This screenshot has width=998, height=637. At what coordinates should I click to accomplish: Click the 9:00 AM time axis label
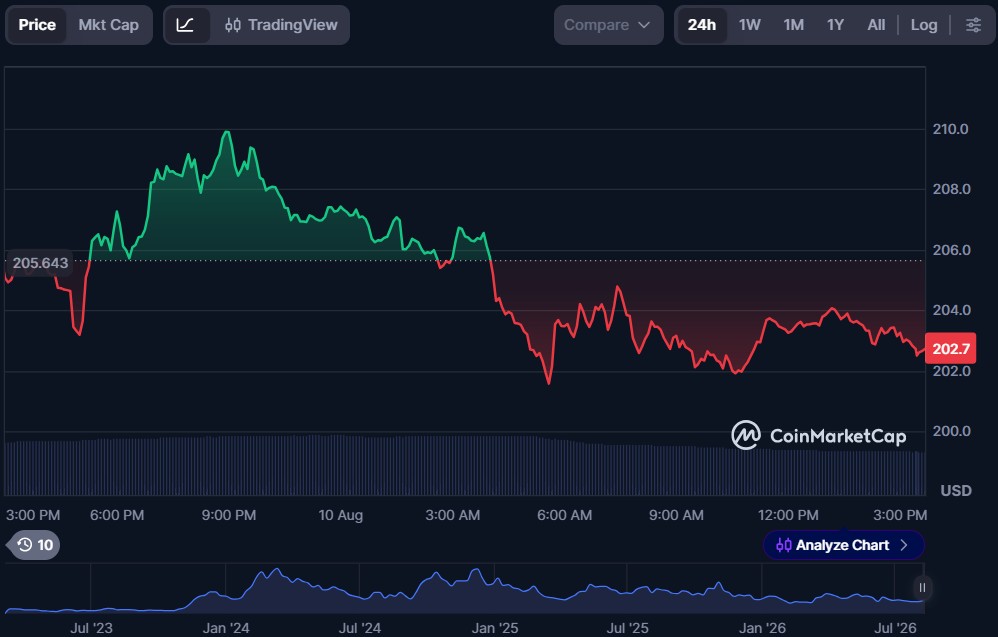pos(676,515)
